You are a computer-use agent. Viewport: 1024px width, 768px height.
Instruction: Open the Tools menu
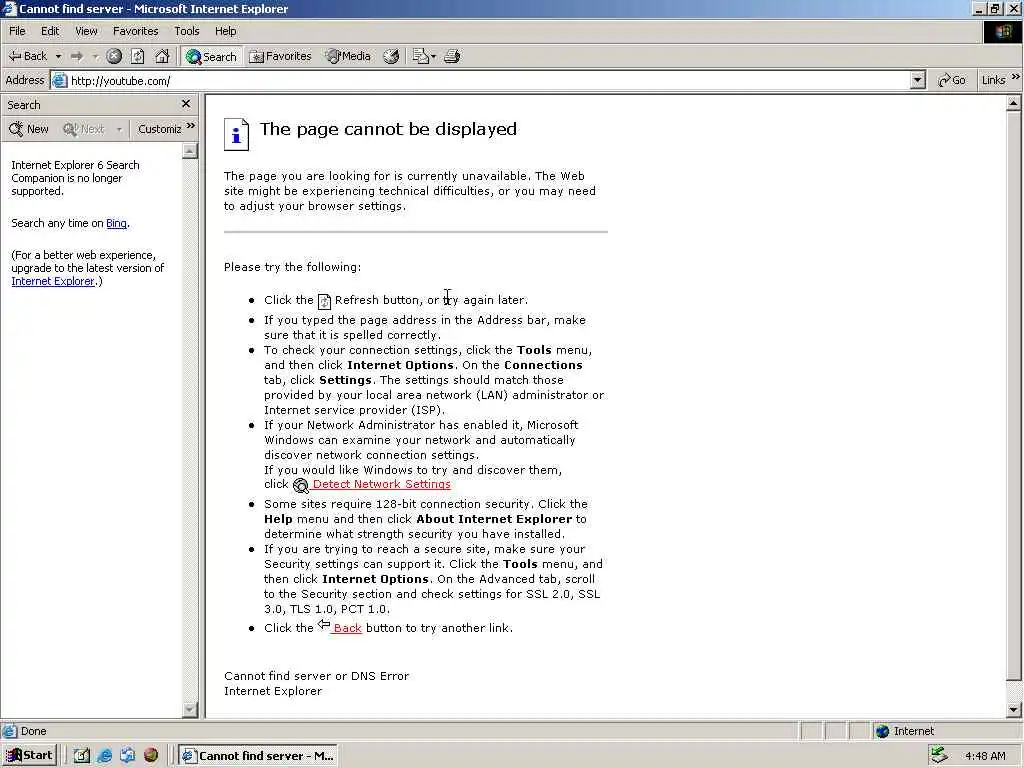(186, 31)
